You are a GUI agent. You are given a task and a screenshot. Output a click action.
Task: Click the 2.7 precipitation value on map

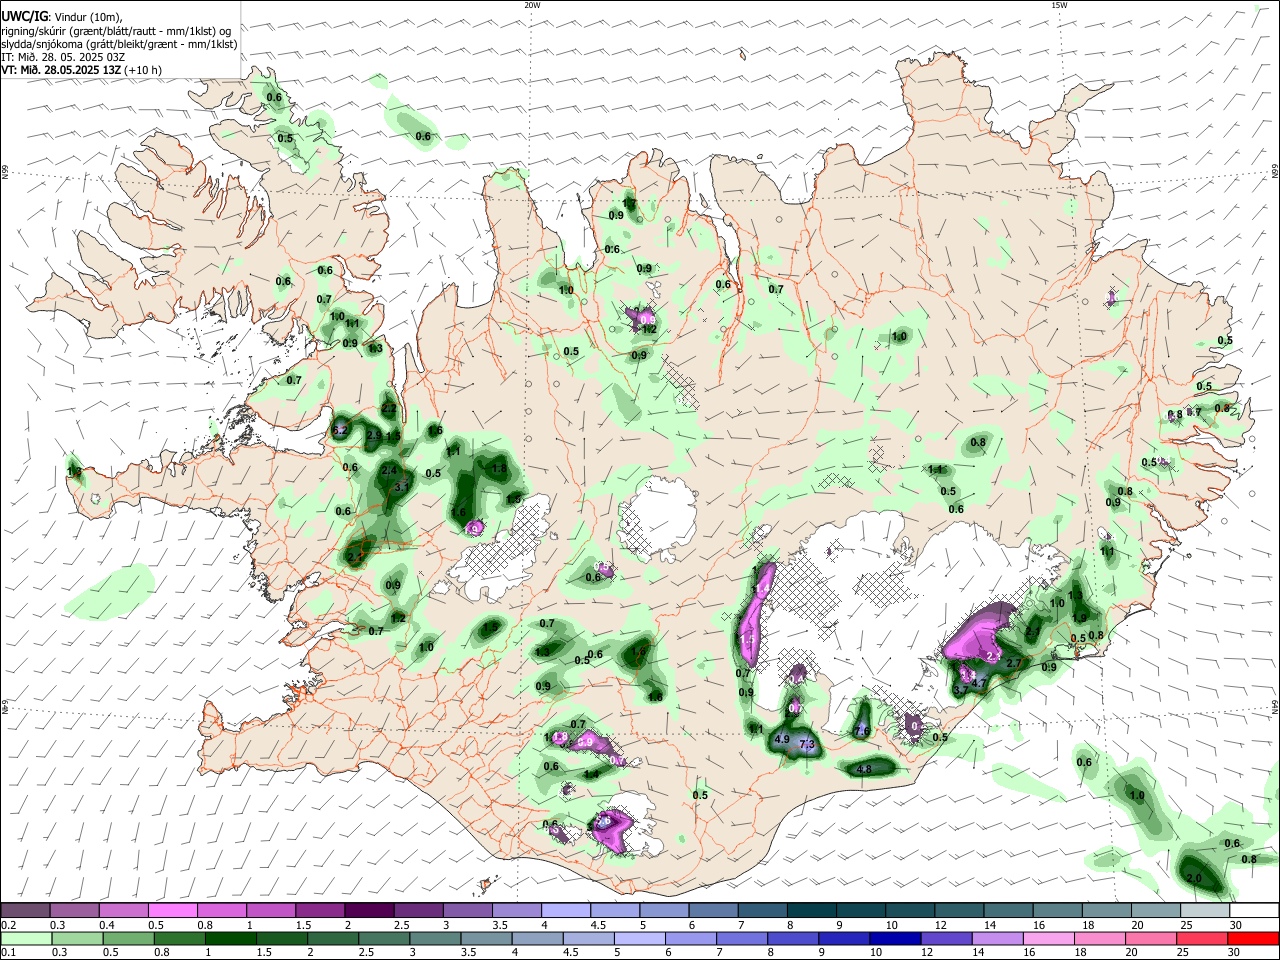1013,663
